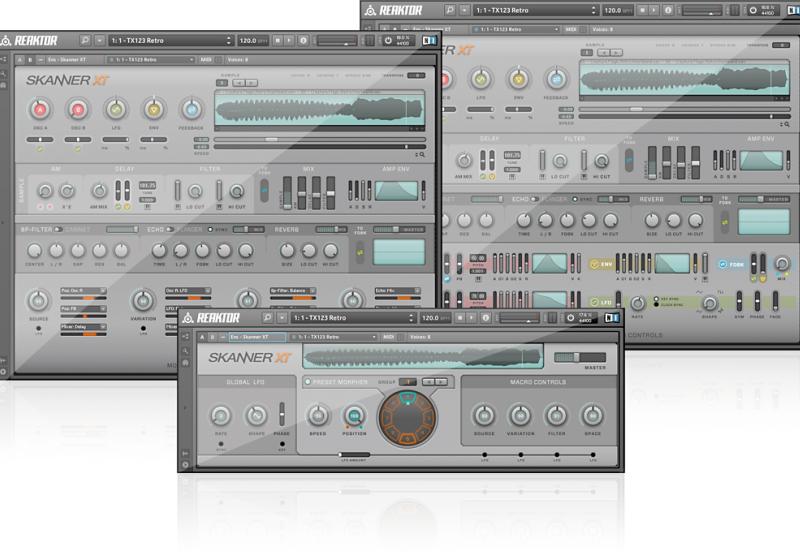800x560 pixels.
Task: Enable the PRESET MORPHER radio toggle
Action: pyautogui.click(x=308, y=381)
